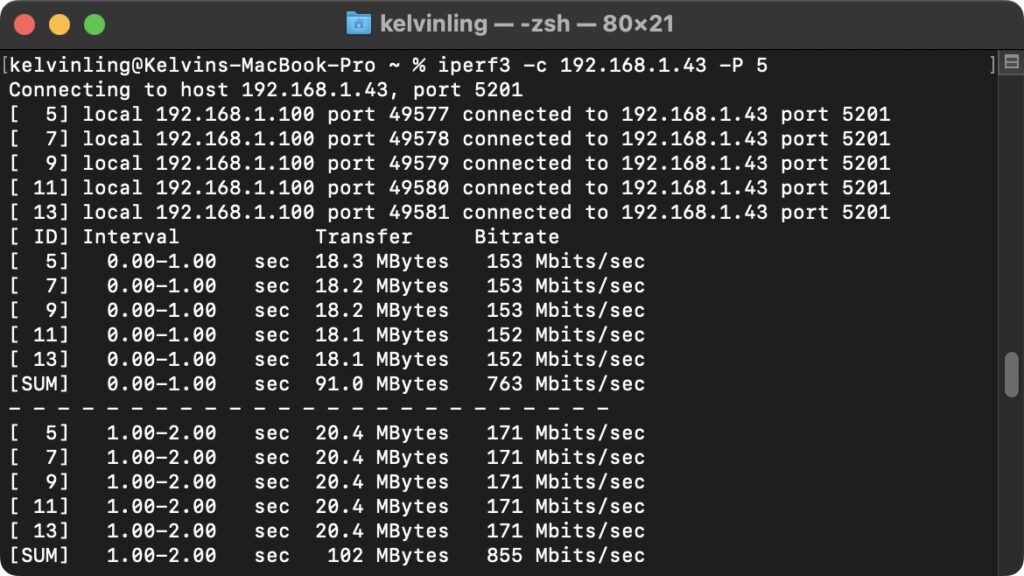The image size is (1024, 576).
Task: Click the Transfer column header
Action: pyautogui.click(x=364, y=236)
